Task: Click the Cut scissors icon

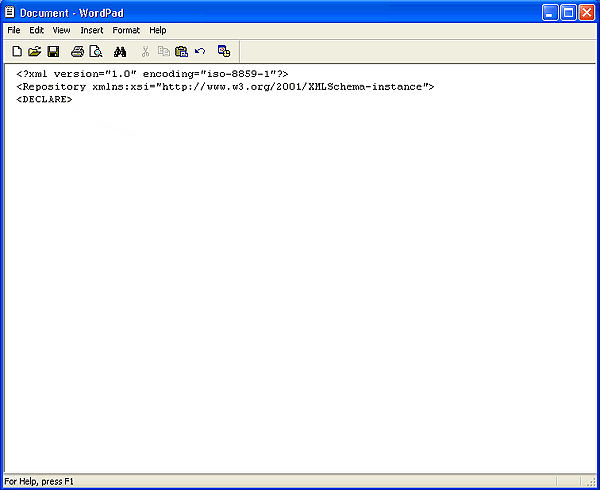Action: pyautogui.click(x=145, y=51)
